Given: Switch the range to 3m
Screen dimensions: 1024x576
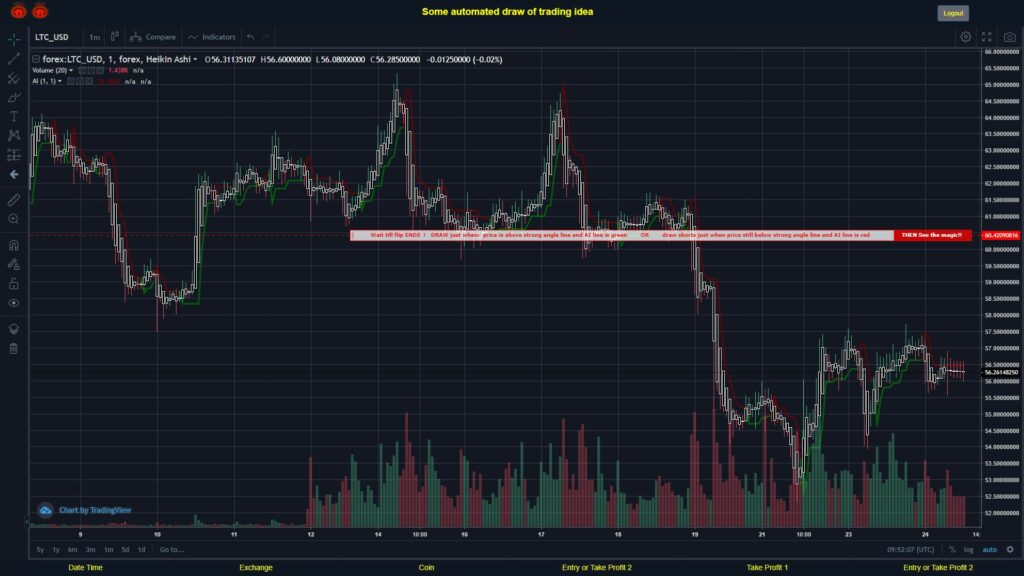Looking at the screenshot, I should pyautogui.click(x=90, y=550).
